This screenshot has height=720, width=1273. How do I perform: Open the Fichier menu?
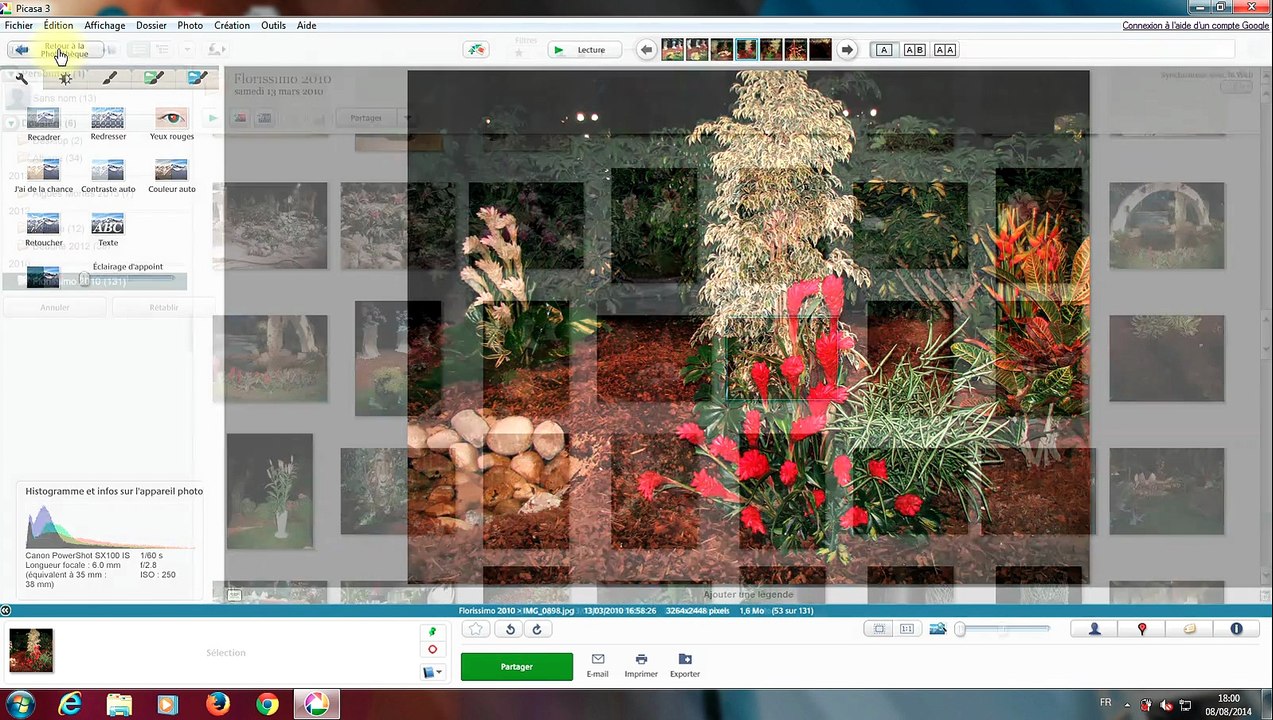(x=19, y=25)
